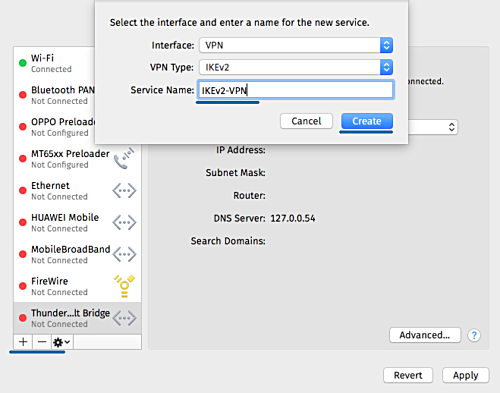
Task: Click the 'Search Domains:' label
Action: coord(228,241)
